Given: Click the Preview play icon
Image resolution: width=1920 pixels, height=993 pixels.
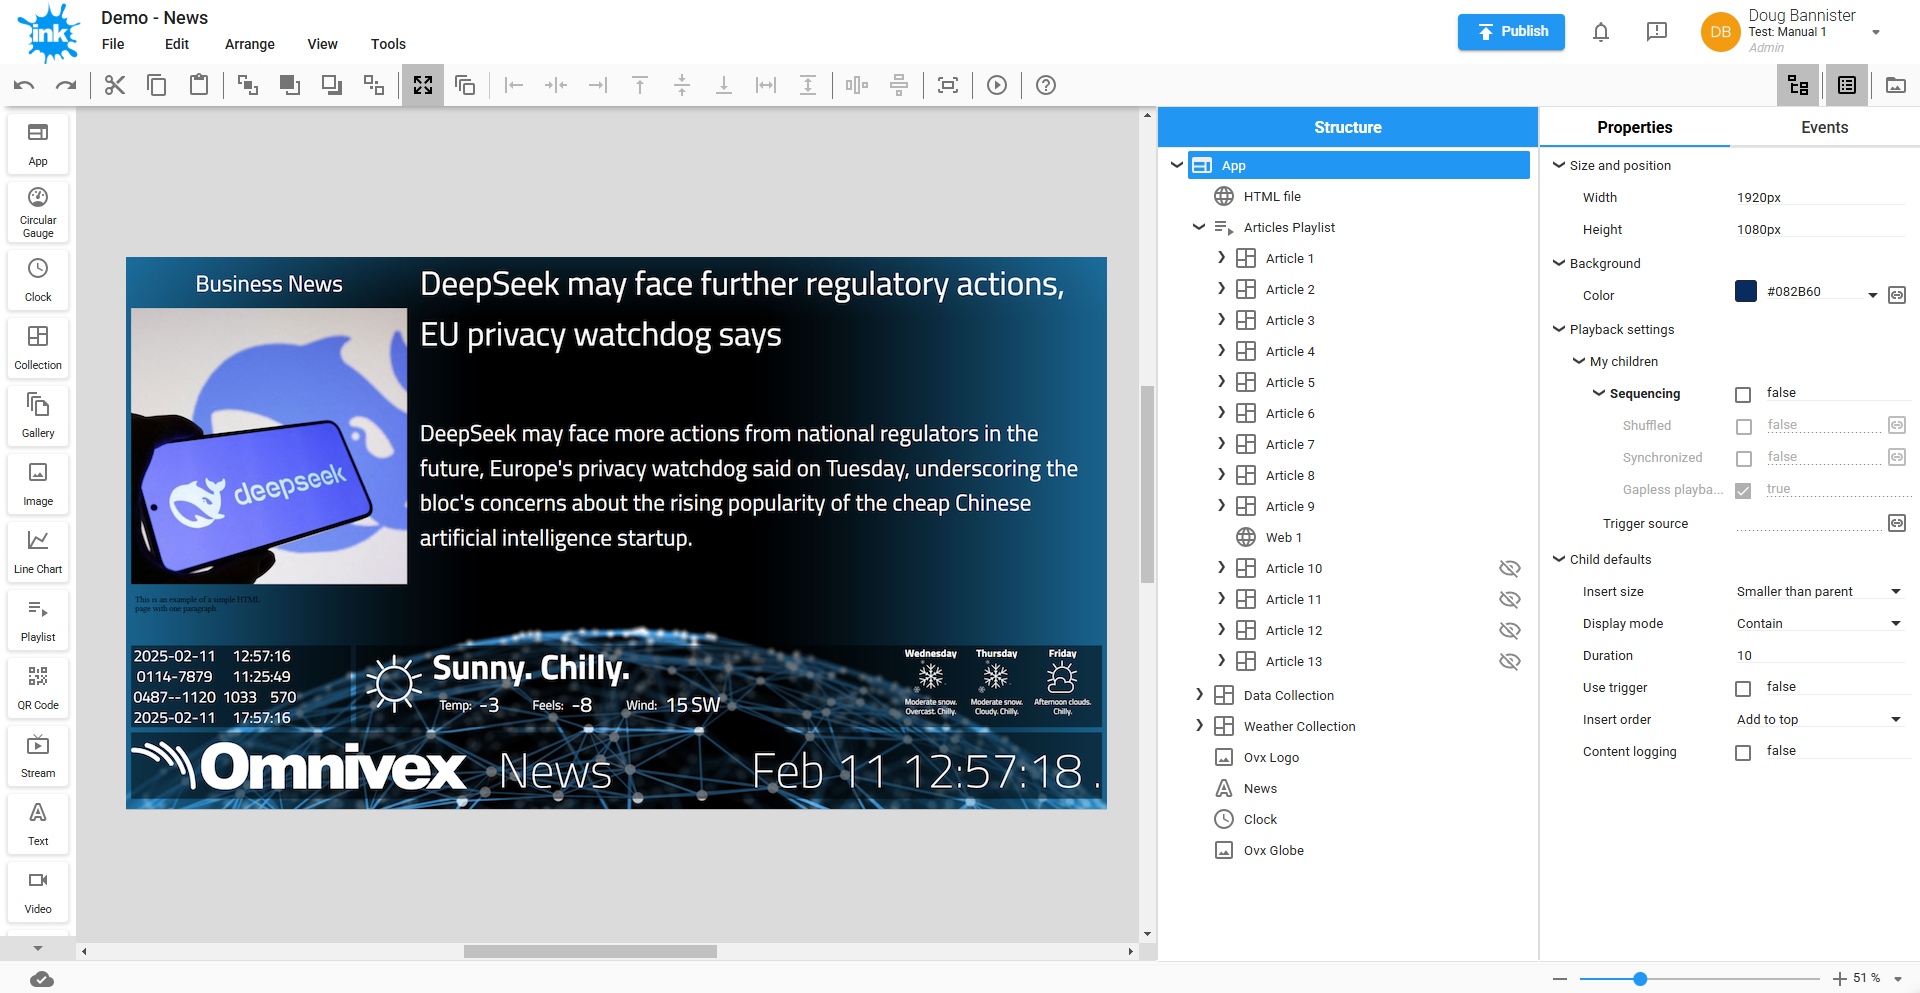Looking at the screenshot, I should click(997, 85).
